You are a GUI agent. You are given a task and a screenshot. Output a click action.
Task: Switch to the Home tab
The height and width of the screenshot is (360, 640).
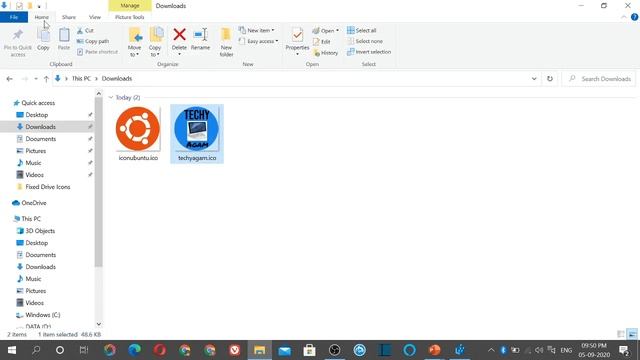[x=41, y=17]
